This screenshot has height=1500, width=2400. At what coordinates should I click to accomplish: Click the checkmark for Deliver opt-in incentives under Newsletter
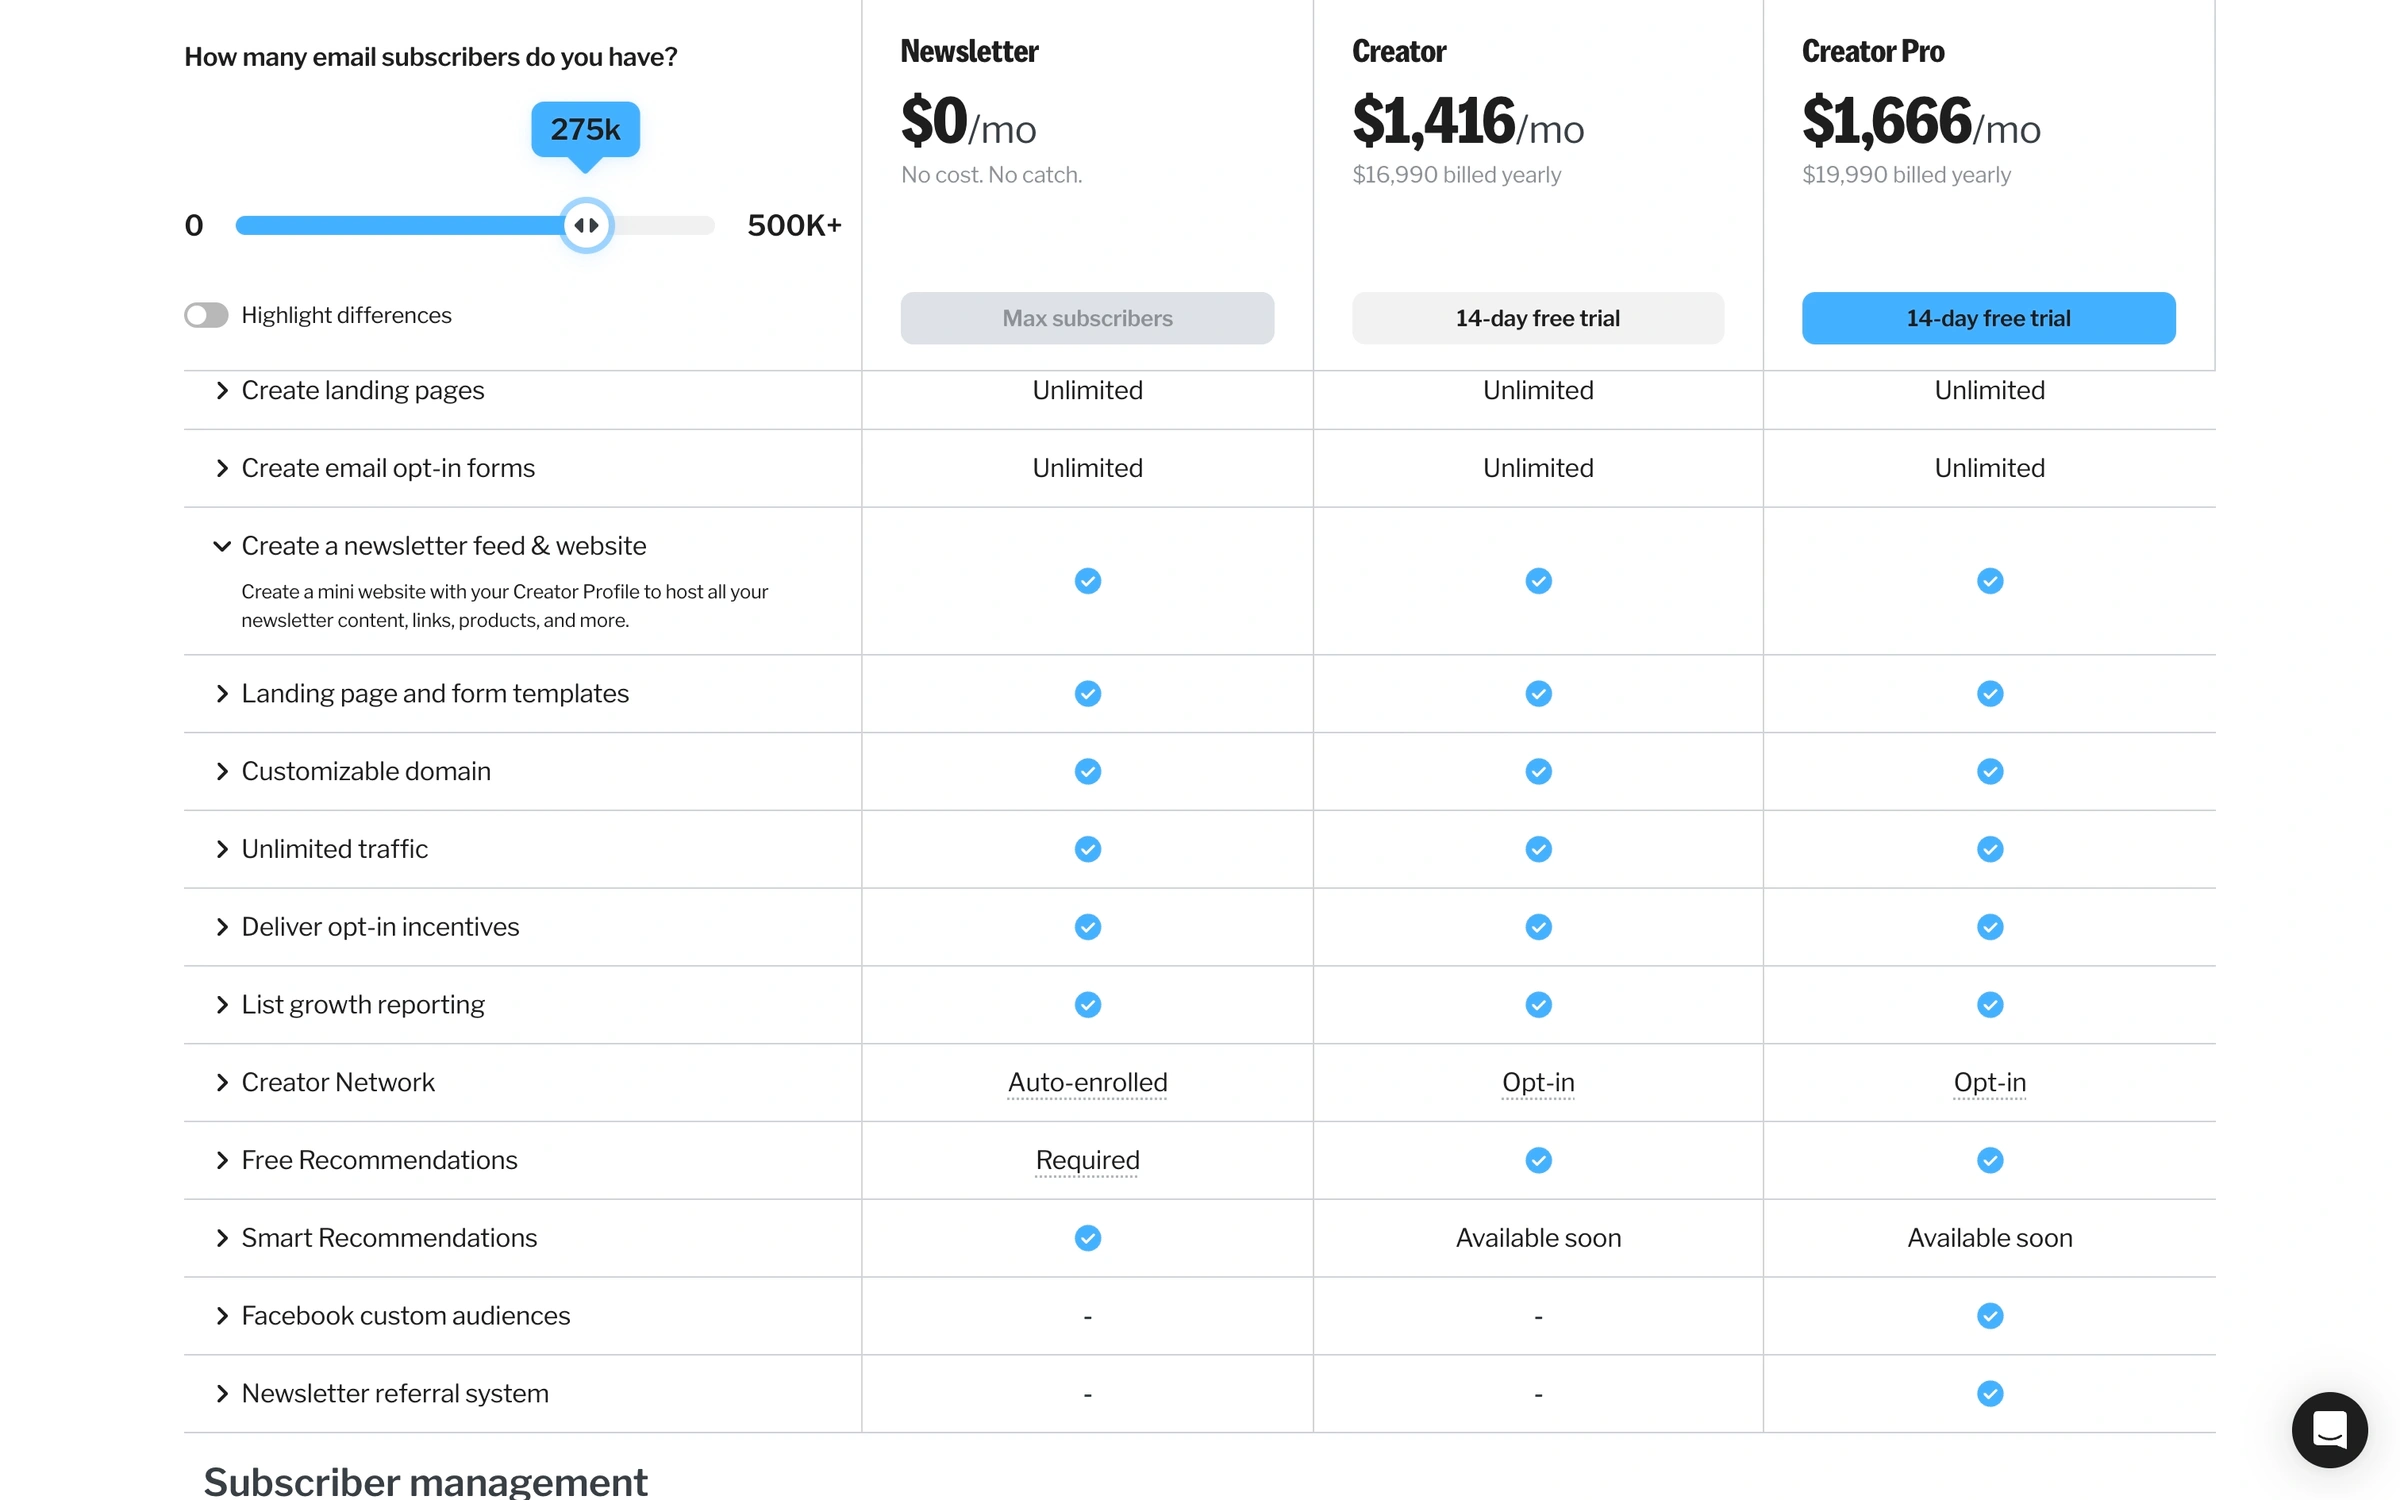(1087, 927)
